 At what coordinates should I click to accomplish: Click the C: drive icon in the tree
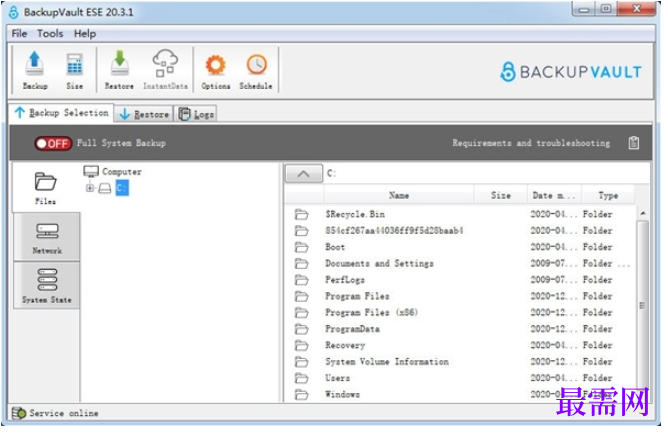click(105, 188)
